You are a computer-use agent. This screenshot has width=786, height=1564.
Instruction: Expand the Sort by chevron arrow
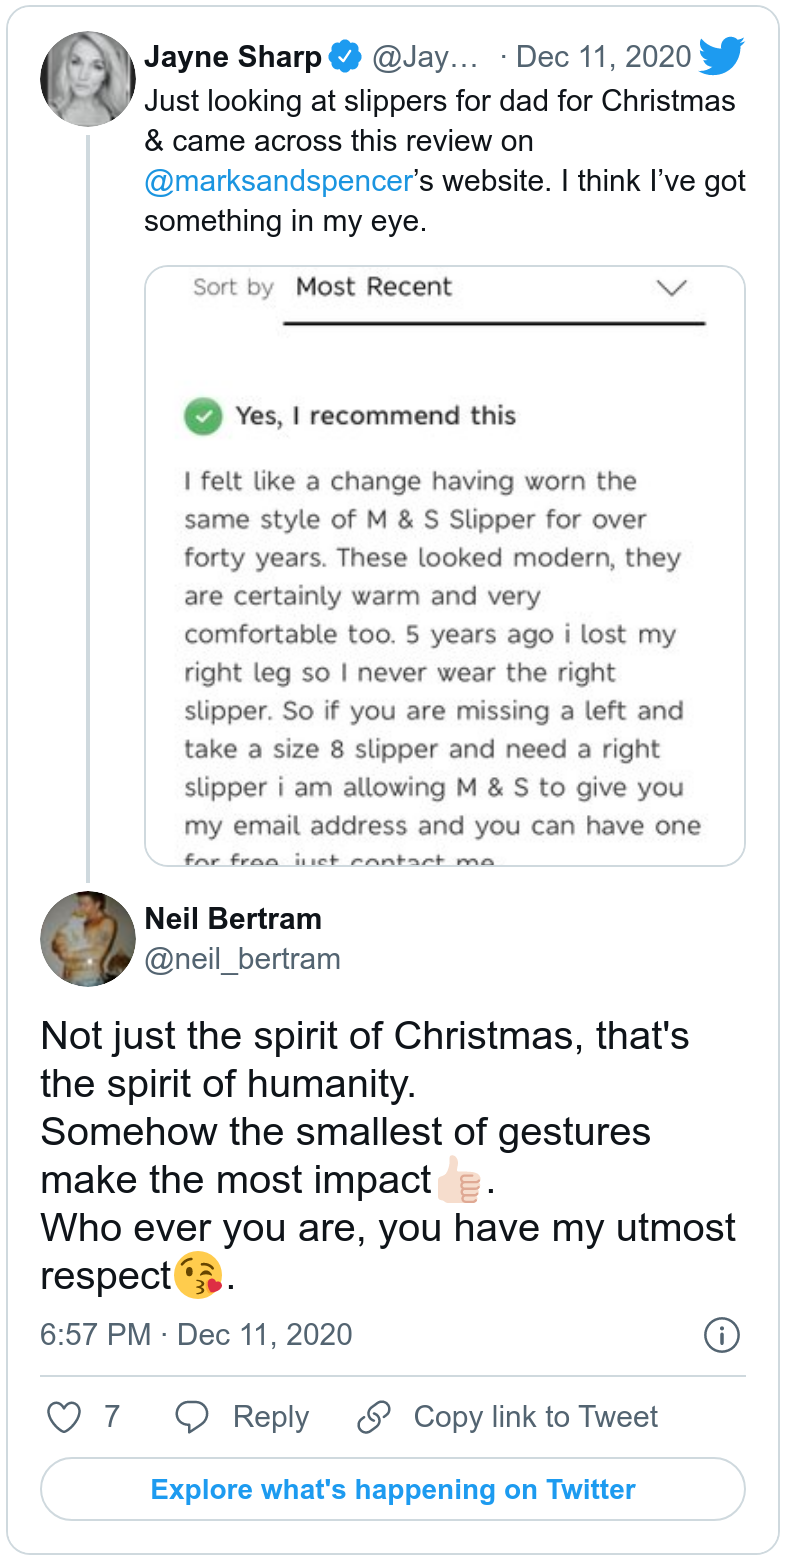click(671, 288)
